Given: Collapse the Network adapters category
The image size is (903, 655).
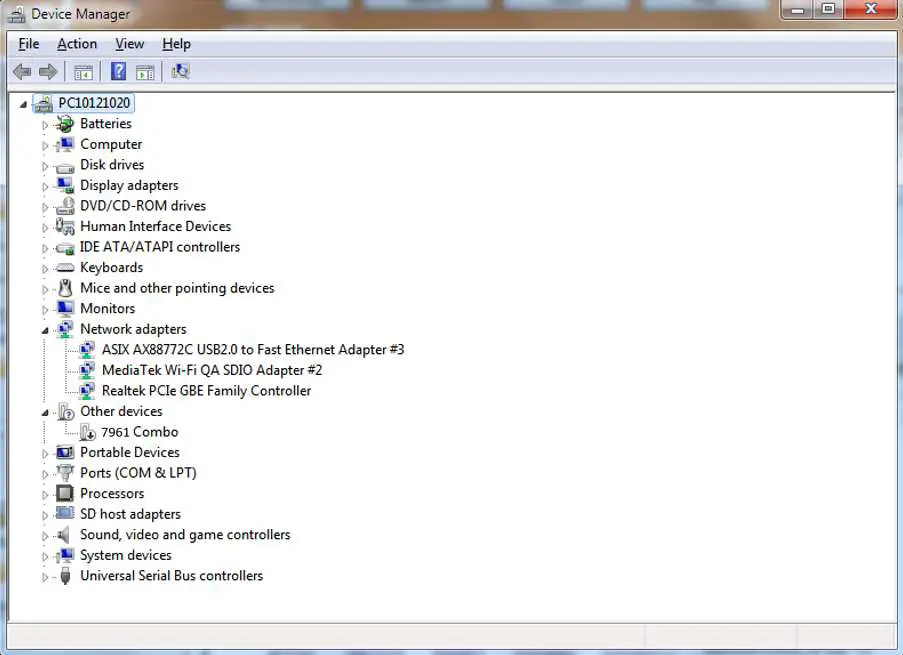Looking at the screenshot, I should [x=43, y=328].
